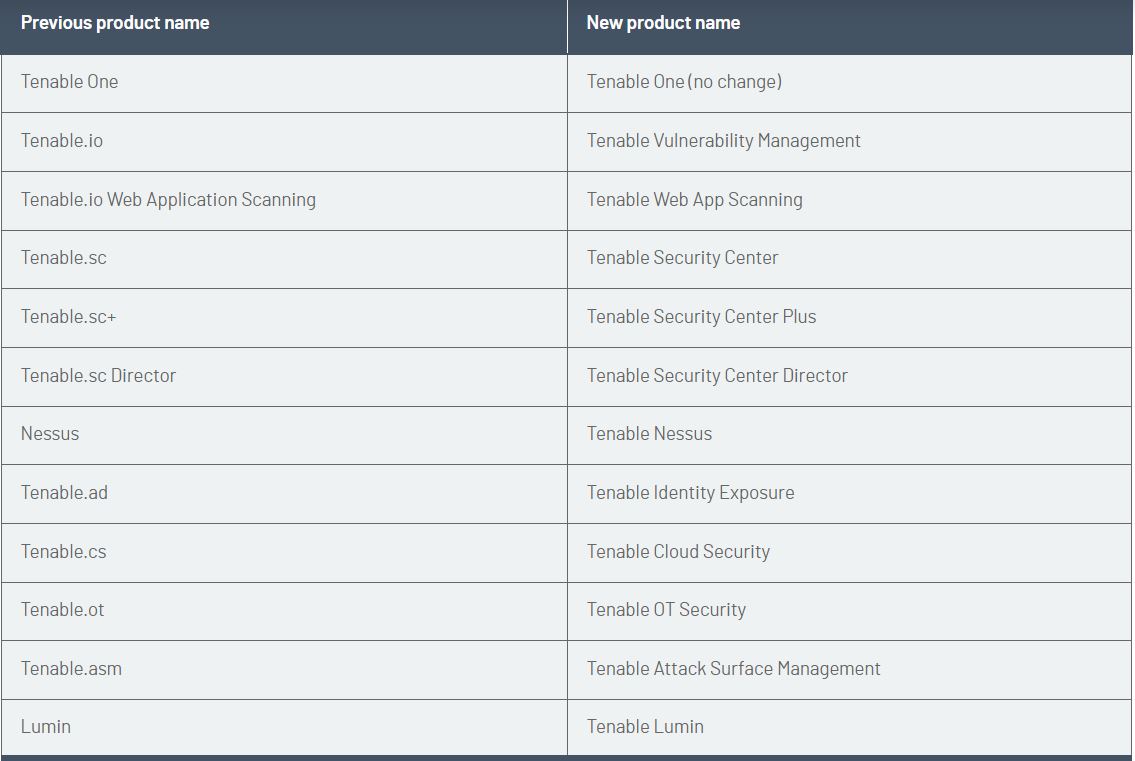Image resolution: width=1135 pixels, height=761 pixels.
Task: Select 'Tenable.io Web Application Scanning' cell
Action: point(284,201)
